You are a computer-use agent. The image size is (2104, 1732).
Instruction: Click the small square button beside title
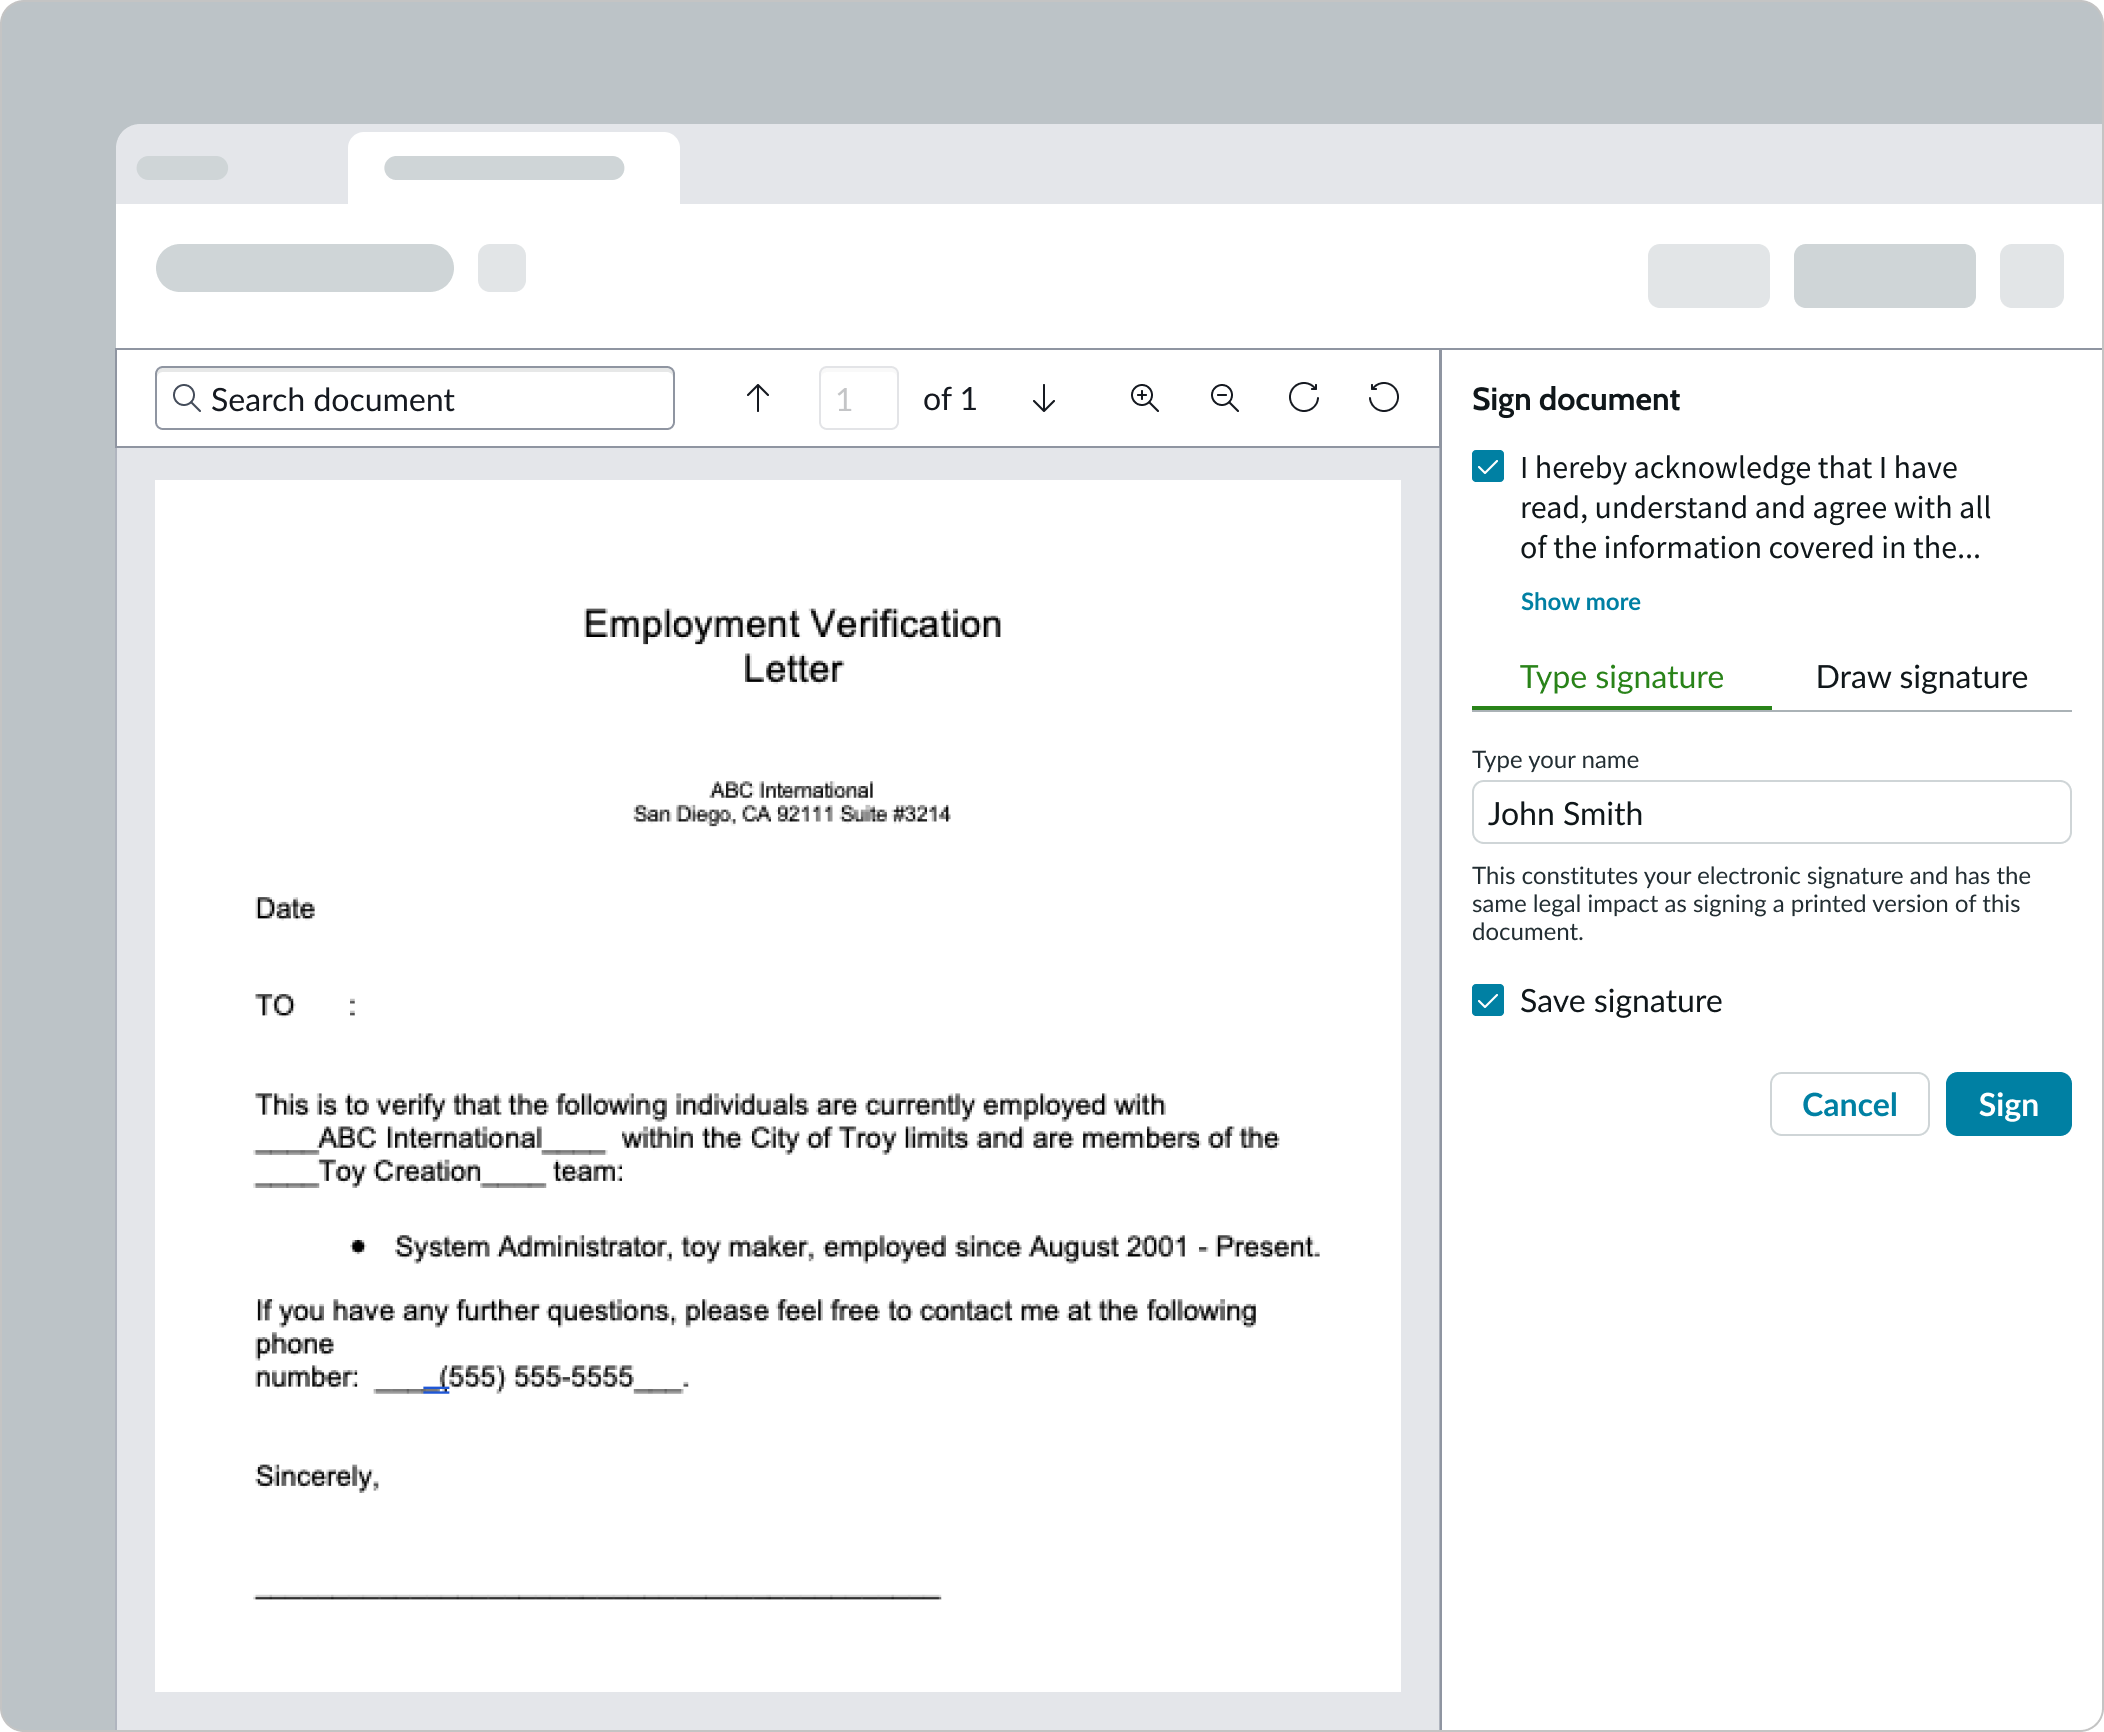coord(502,268)
